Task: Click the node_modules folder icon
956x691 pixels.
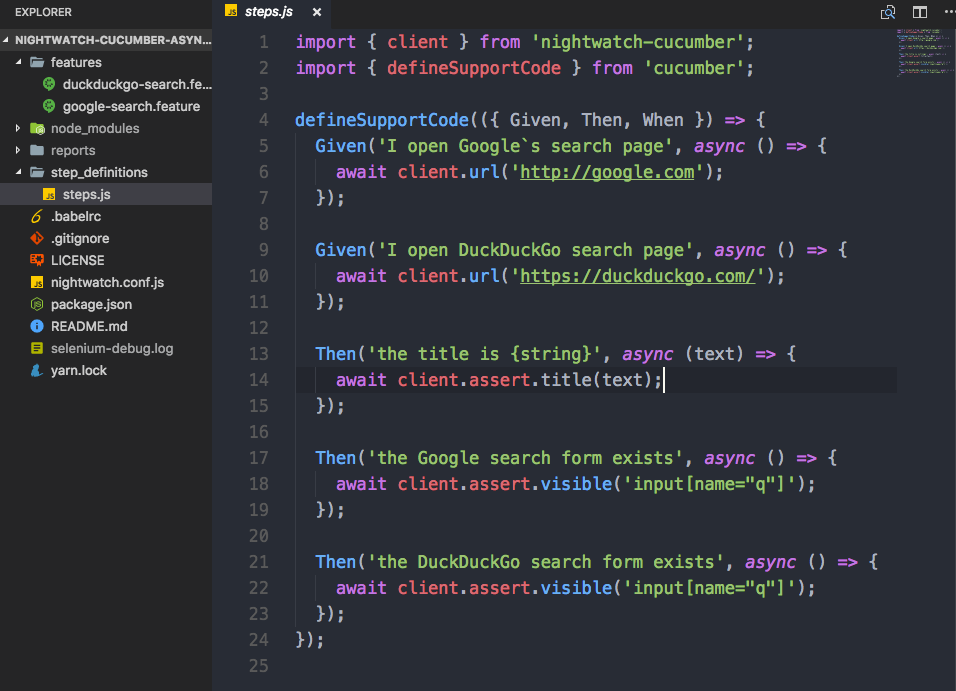Action: (x=37, y=128)
